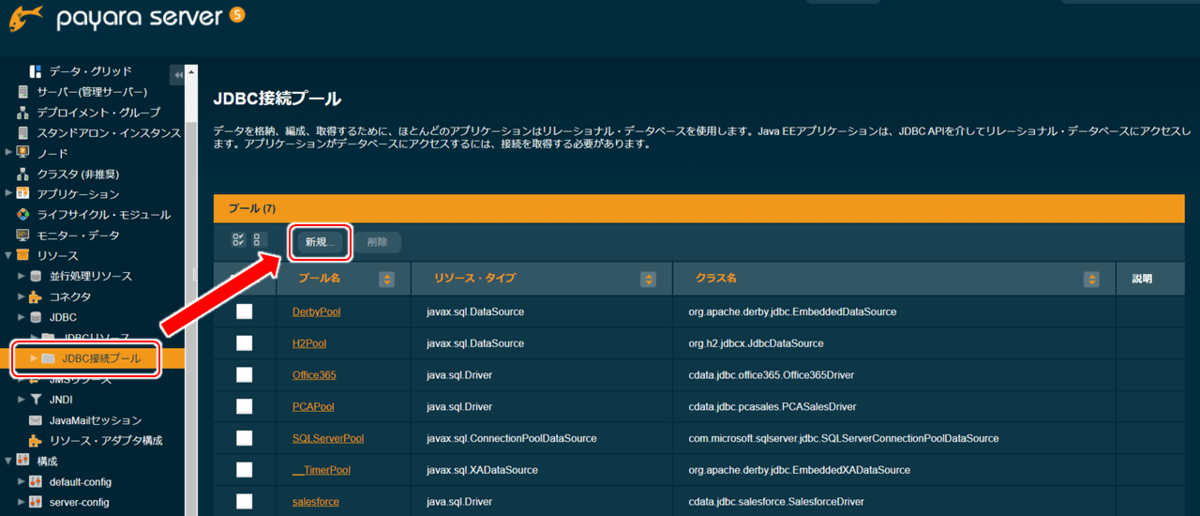
Task: Click the JavaMailセッション envelope icon
Action: 36,420
